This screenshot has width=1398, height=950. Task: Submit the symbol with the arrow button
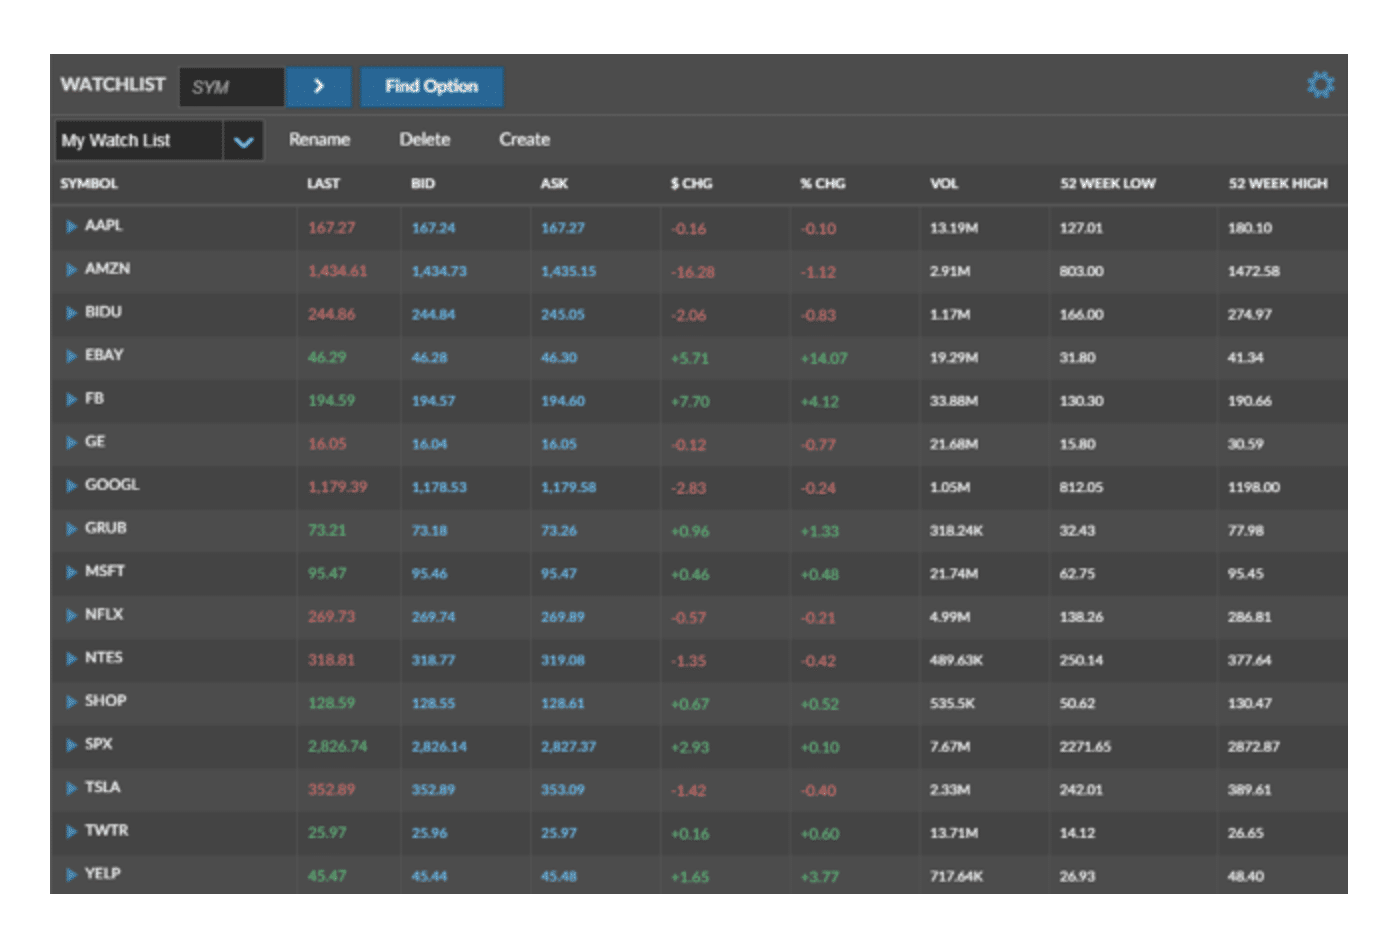click(x=318, y=86)
